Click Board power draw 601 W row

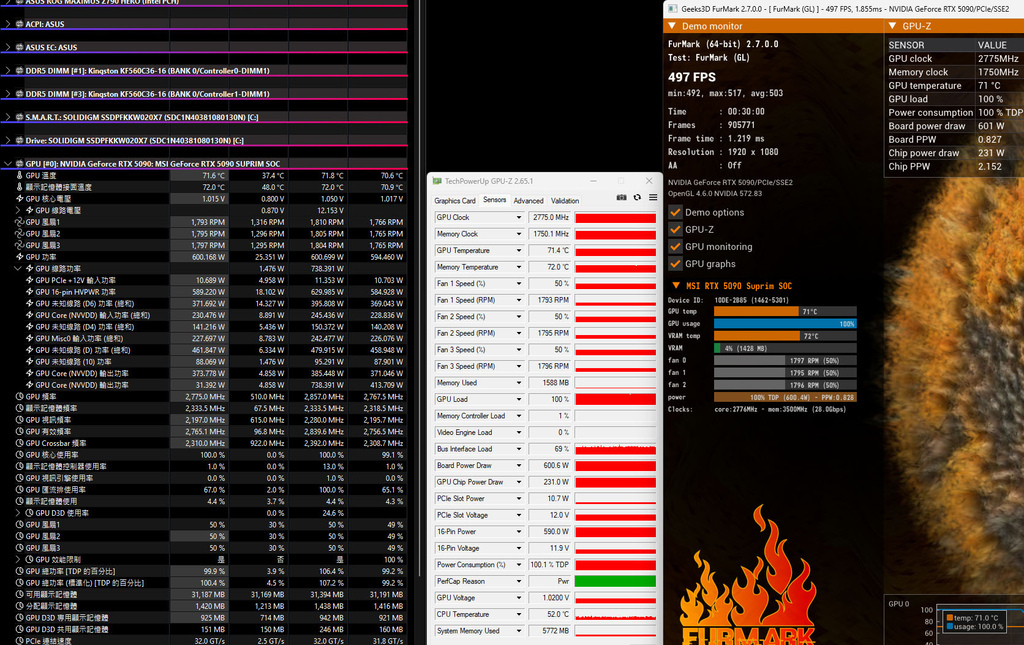coord(955,126)
